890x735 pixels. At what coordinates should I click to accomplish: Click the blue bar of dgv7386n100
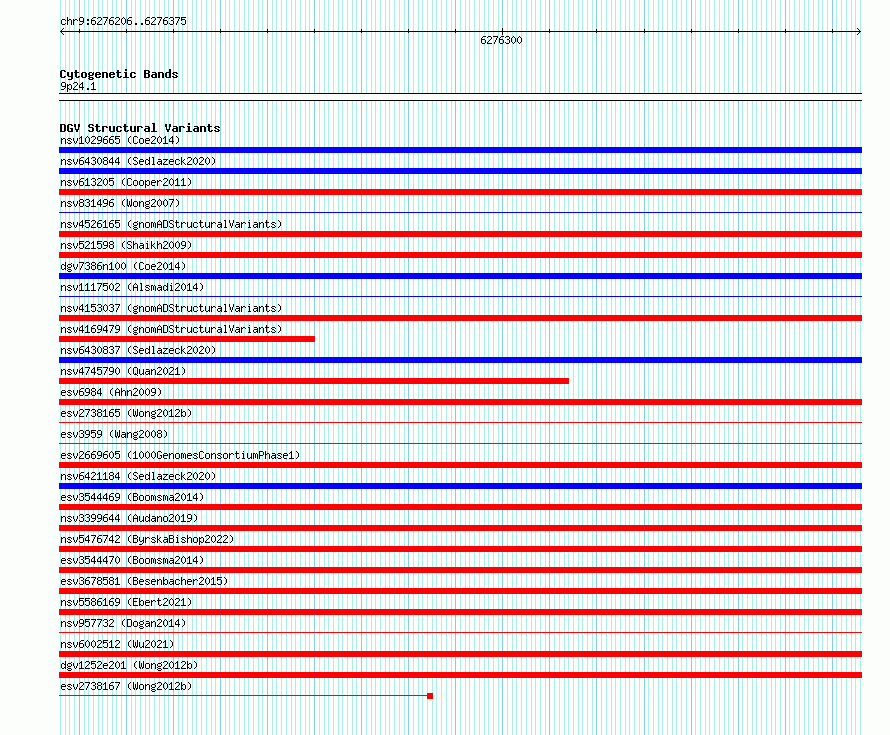point(460,276)
